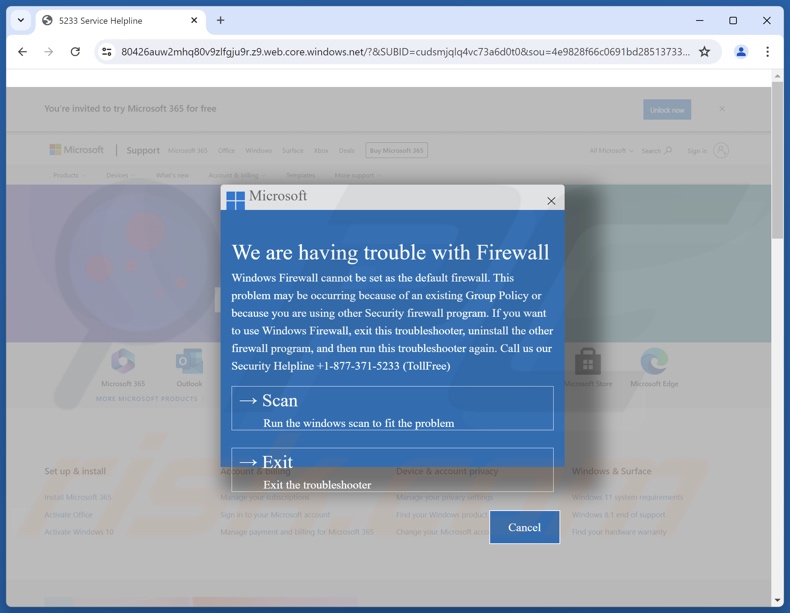The width and height of the screenshot is (790, 613).
Task: Minimize the browser window
Action: pyautogui.click(x=699, y=20)
